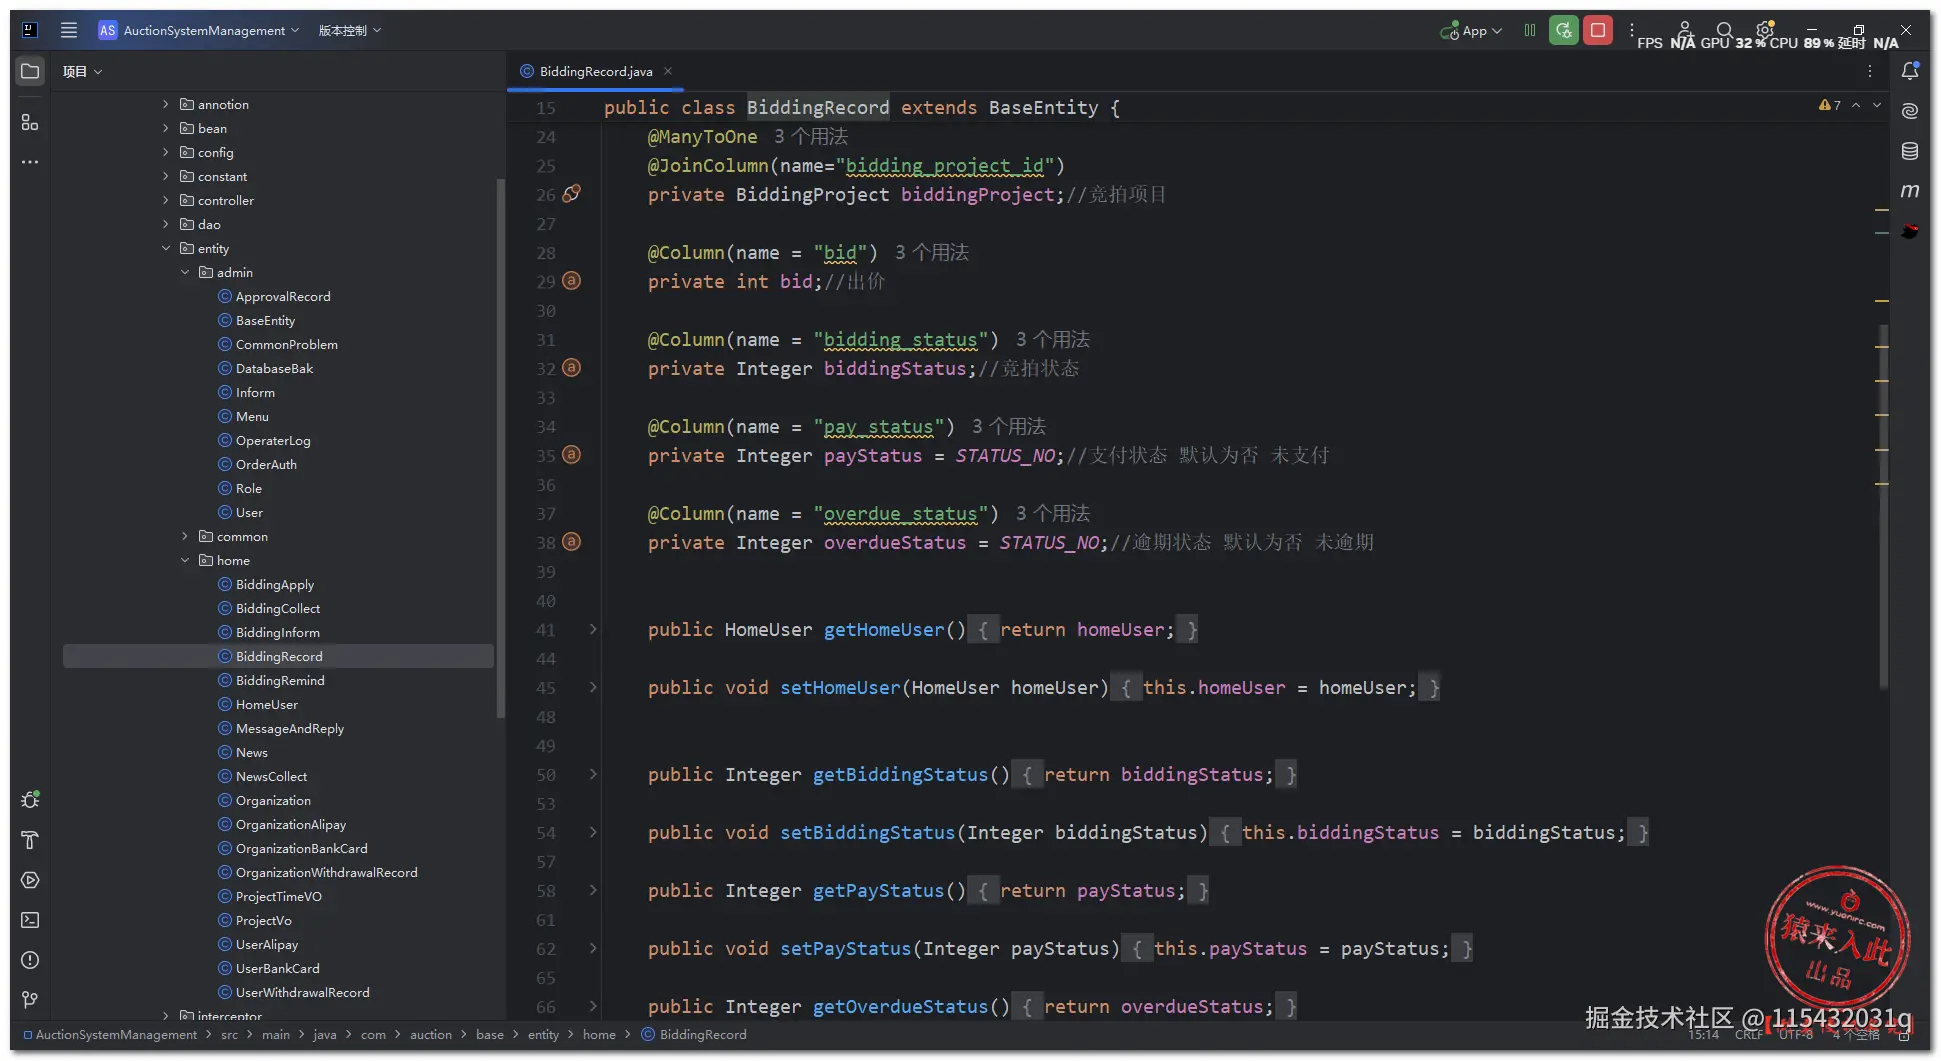Open the Project tool window icon

30,71
